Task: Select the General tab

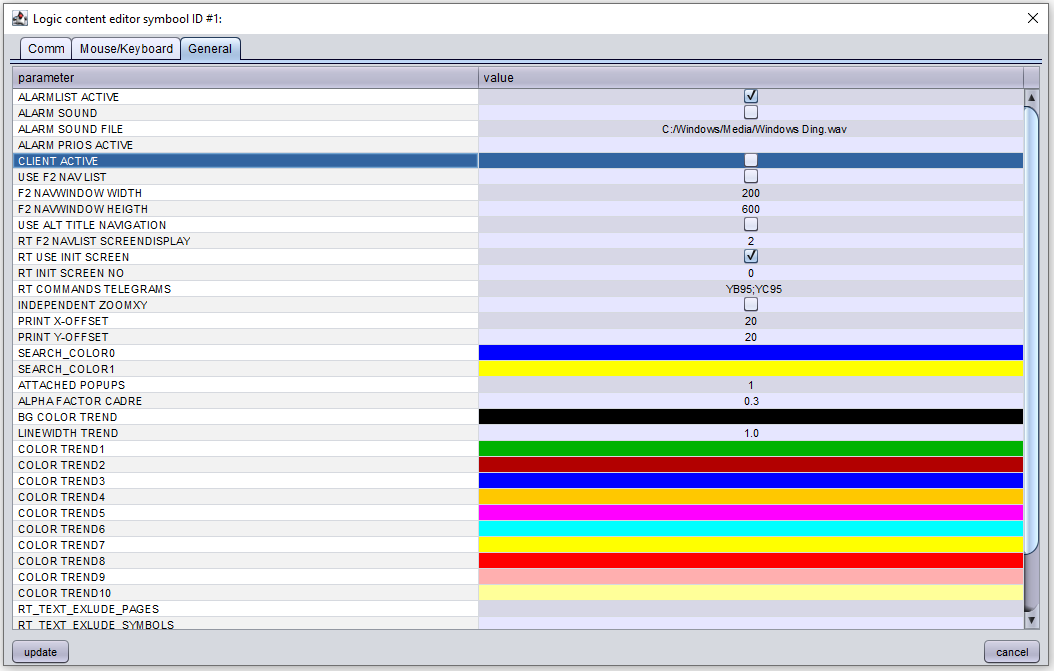Action: pyautogui.click(x=210, y=48)
